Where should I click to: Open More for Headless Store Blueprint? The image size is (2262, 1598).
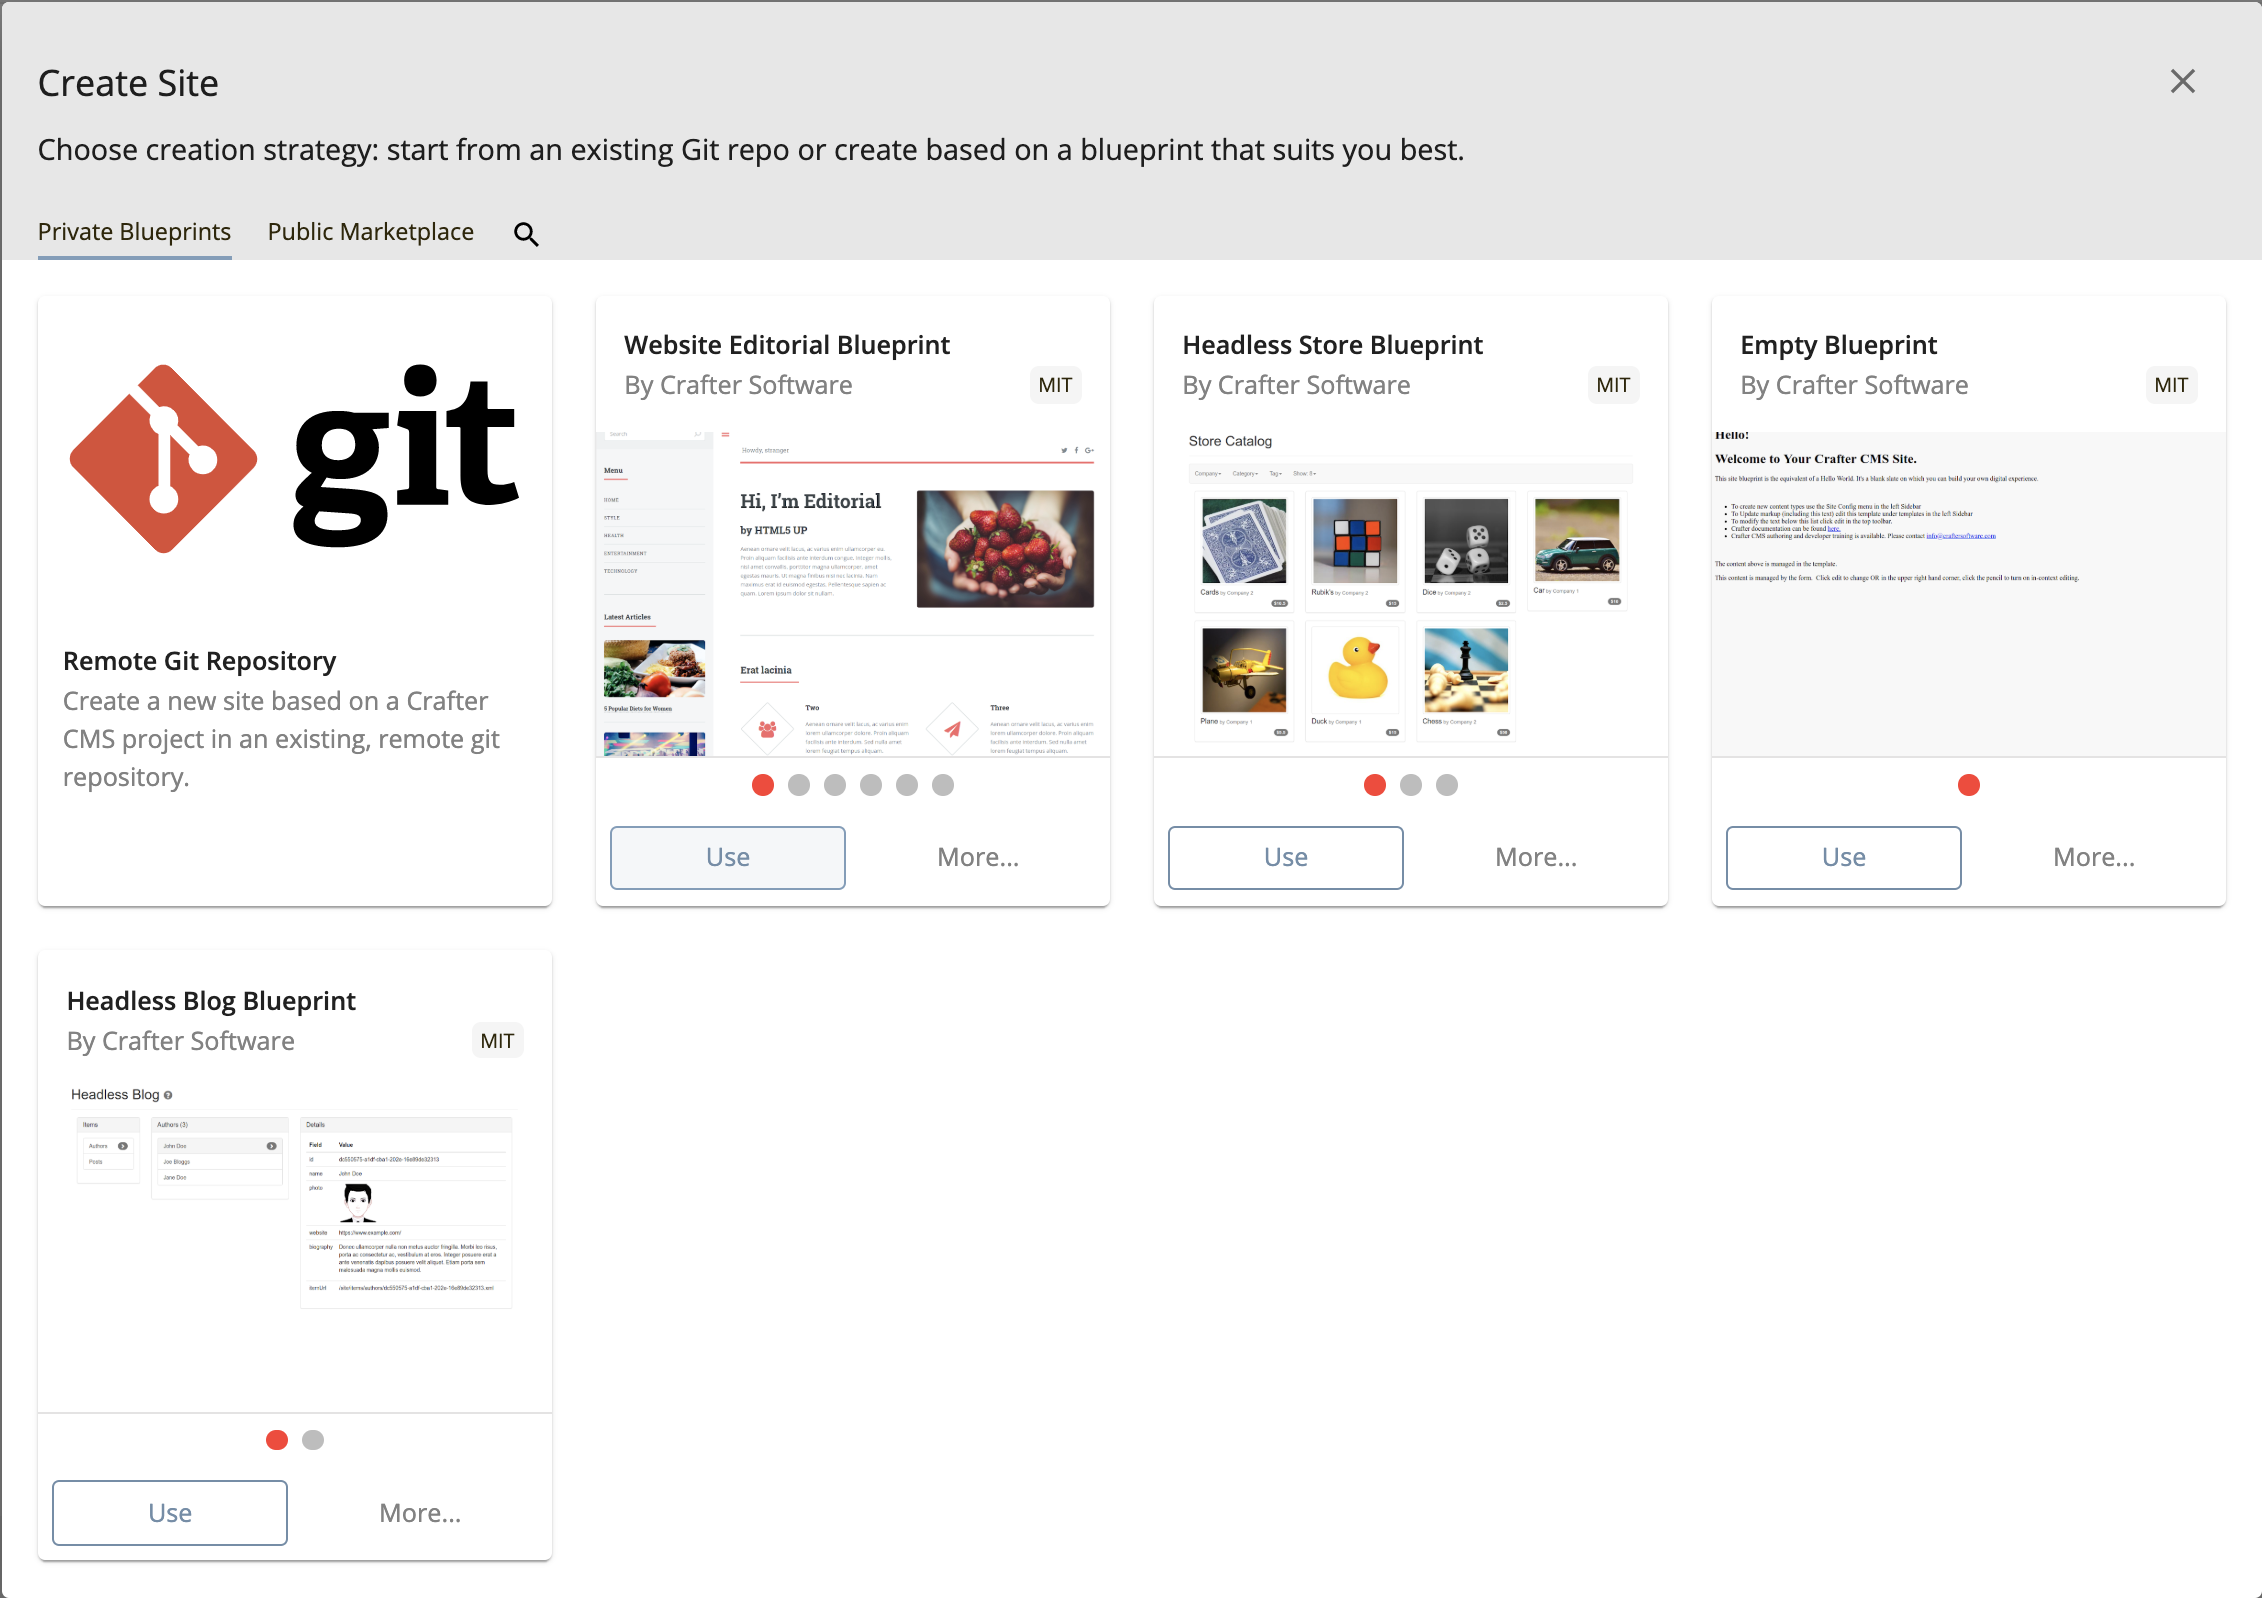[1536, 857]
